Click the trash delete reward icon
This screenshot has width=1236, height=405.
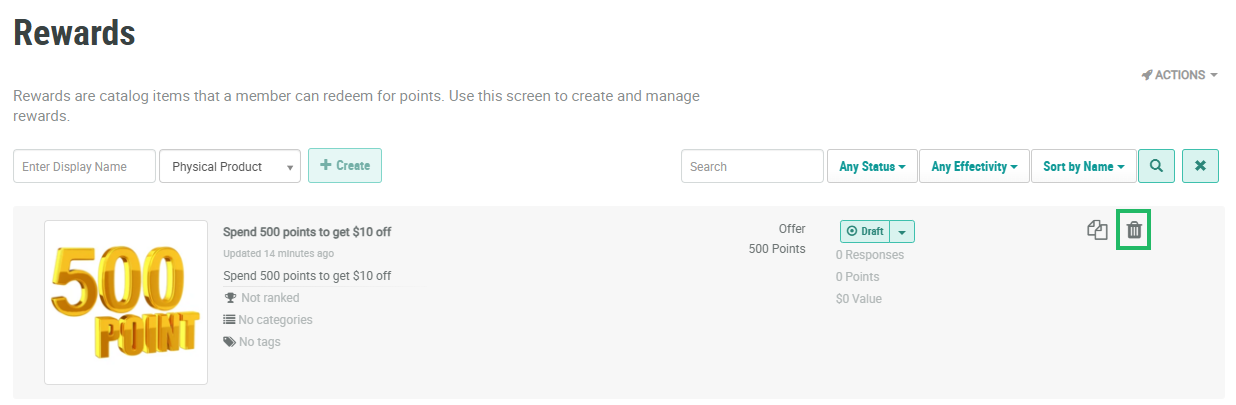(1134, 230)
